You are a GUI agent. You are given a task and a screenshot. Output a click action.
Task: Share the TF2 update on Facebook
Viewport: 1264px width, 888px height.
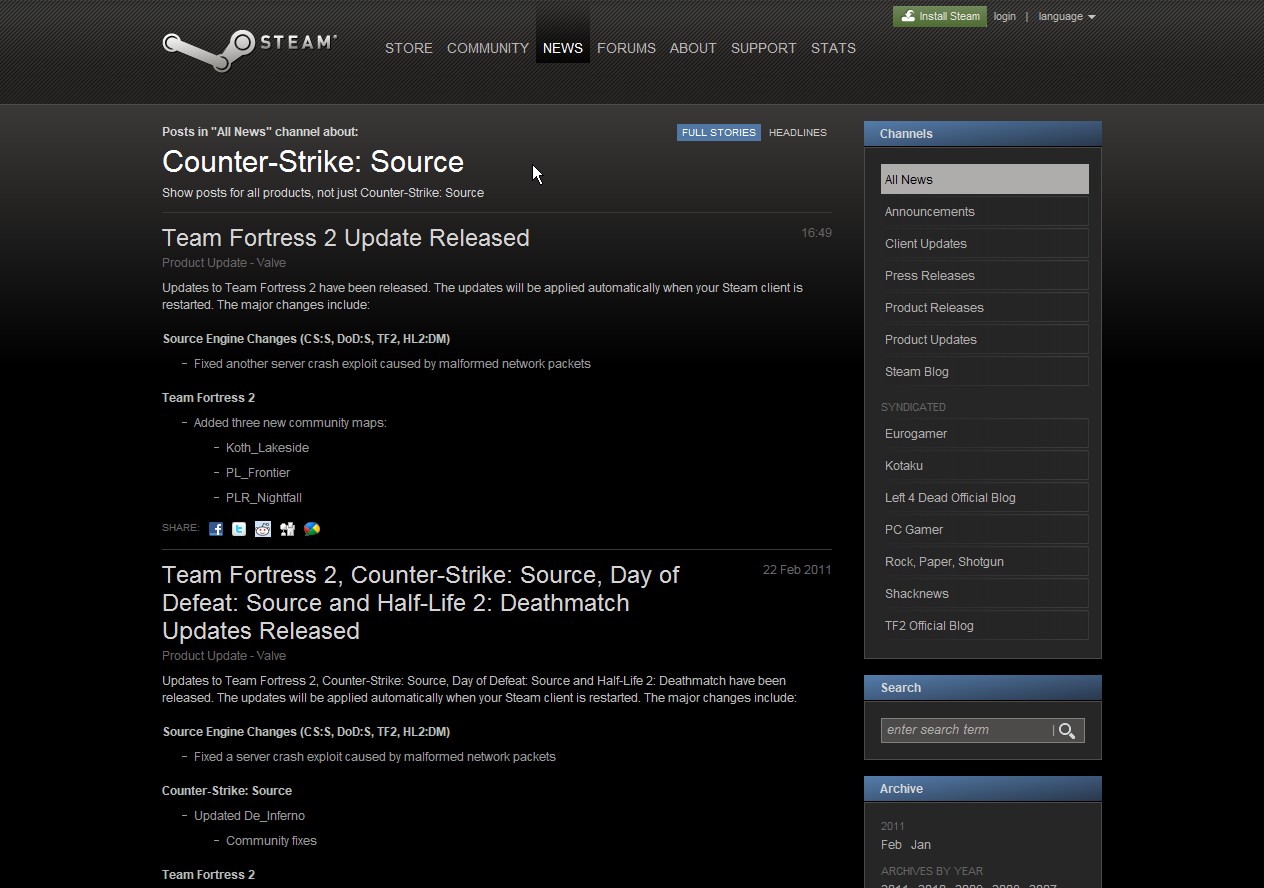tap(215, 529)
